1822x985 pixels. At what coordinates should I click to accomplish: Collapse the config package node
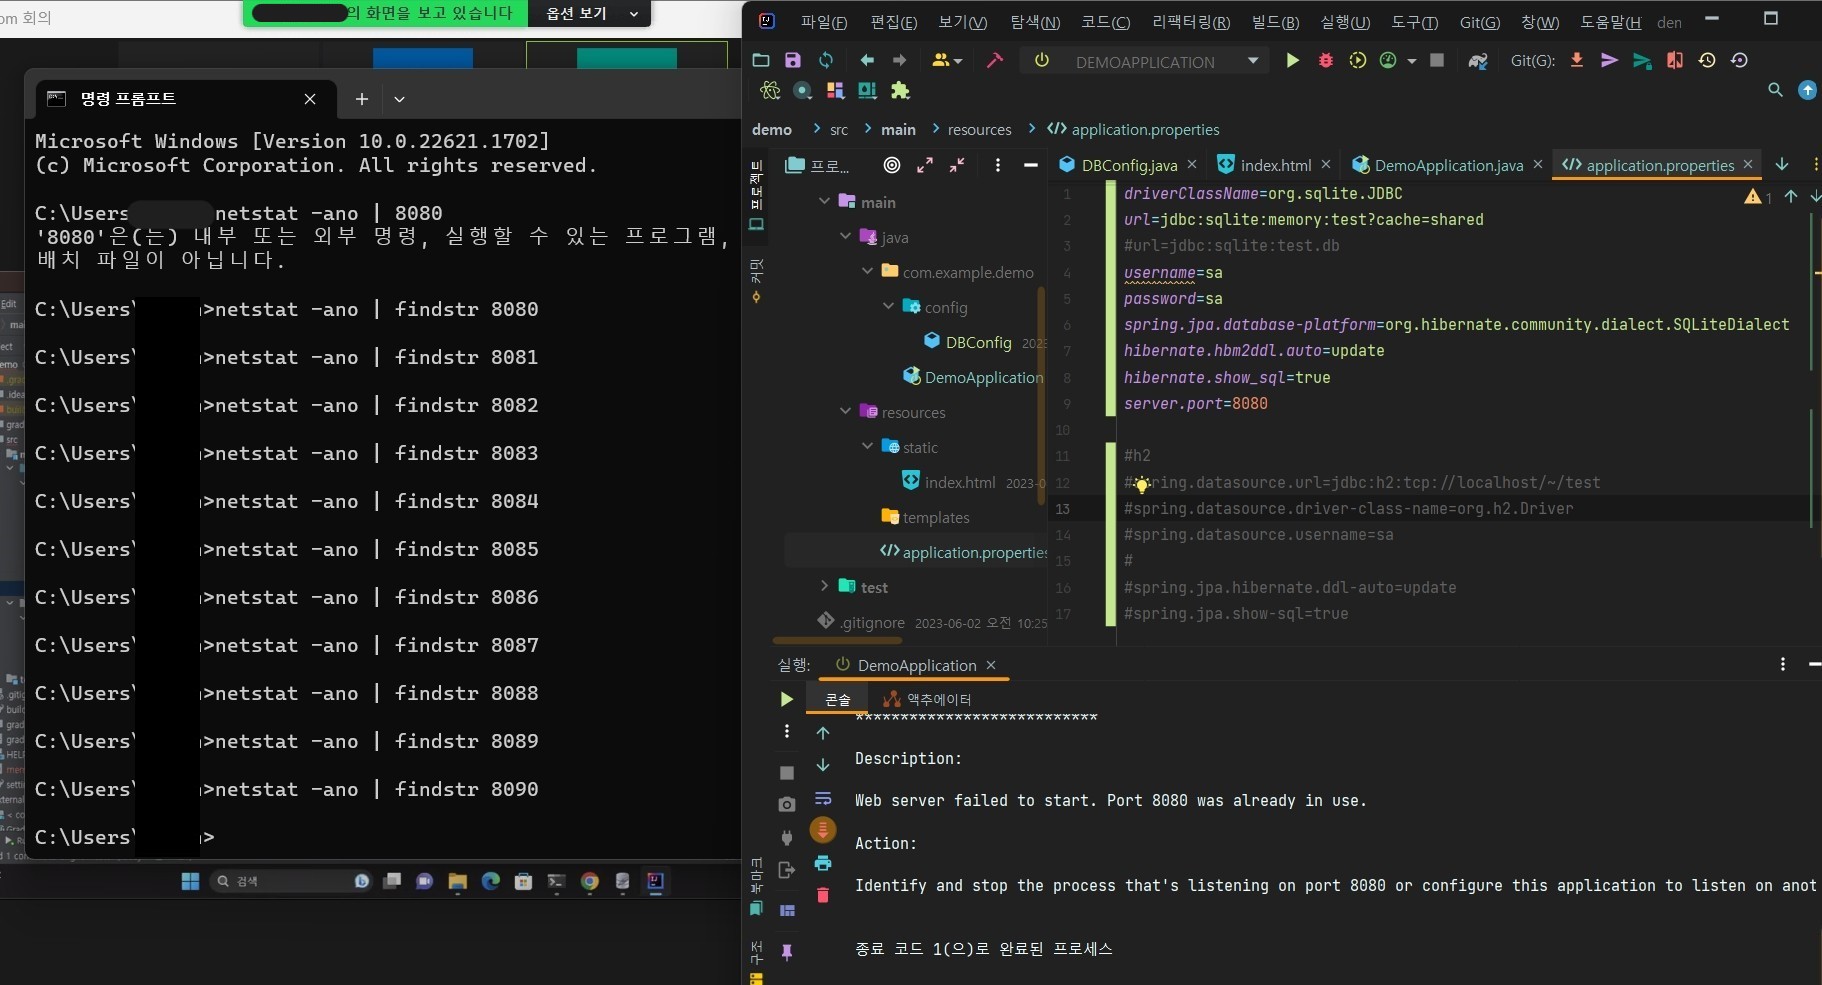888,306
